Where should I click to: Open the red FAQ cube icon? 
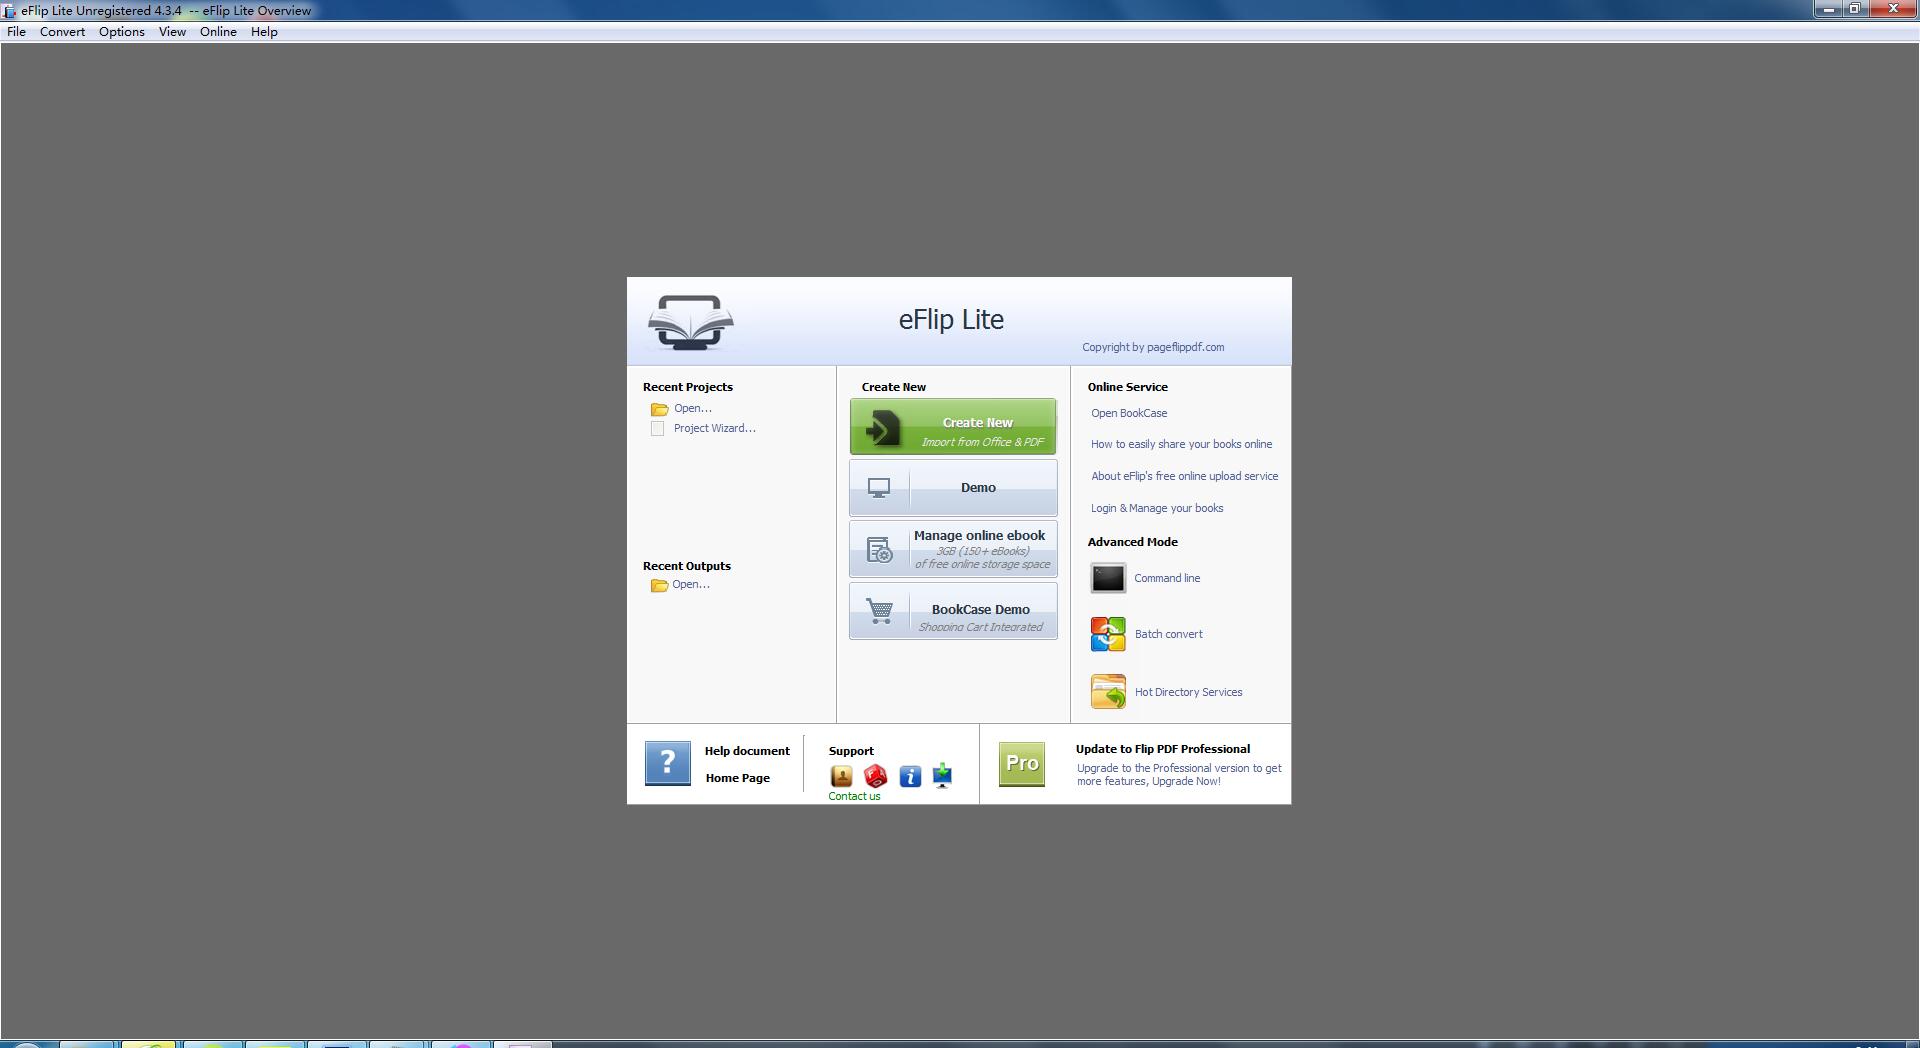point(876,777)
